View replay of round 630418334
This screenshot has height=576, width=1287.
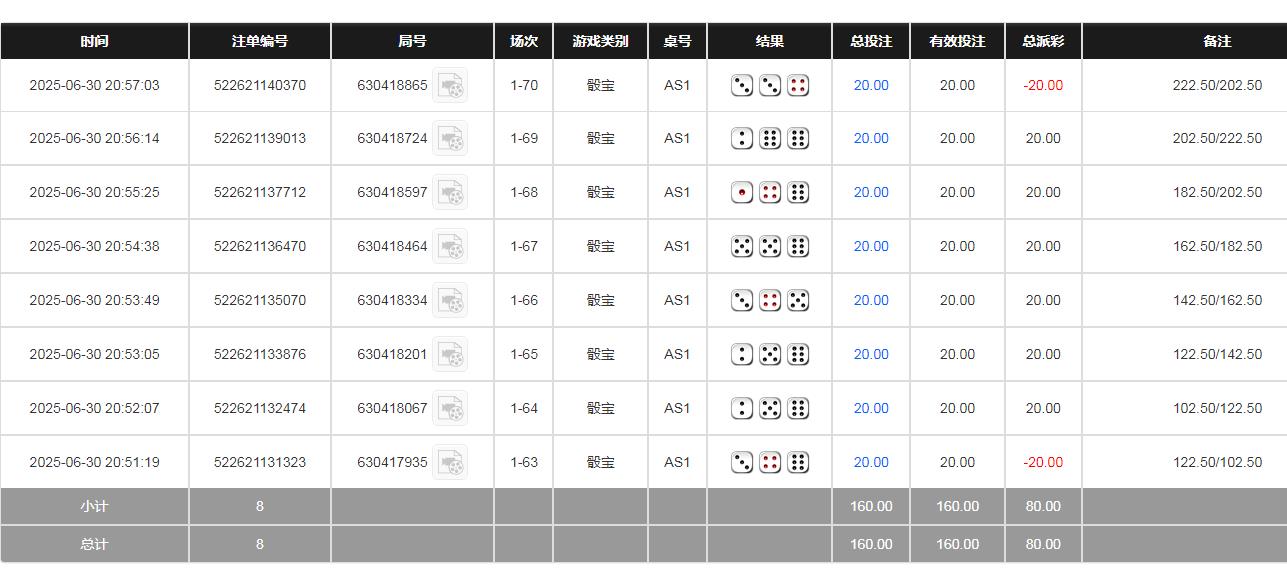point(450,301)
